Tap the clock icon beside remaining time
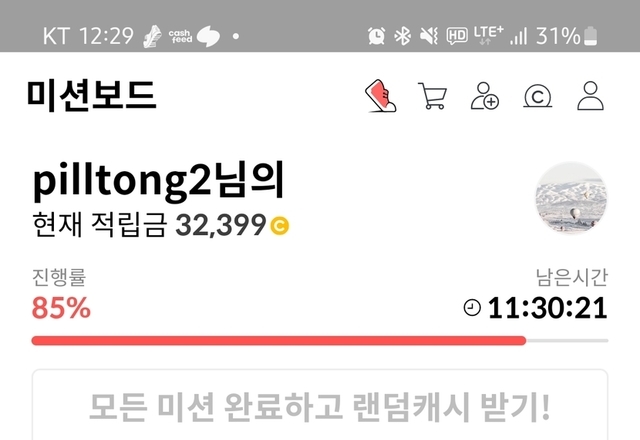 (x=472, y=308)
